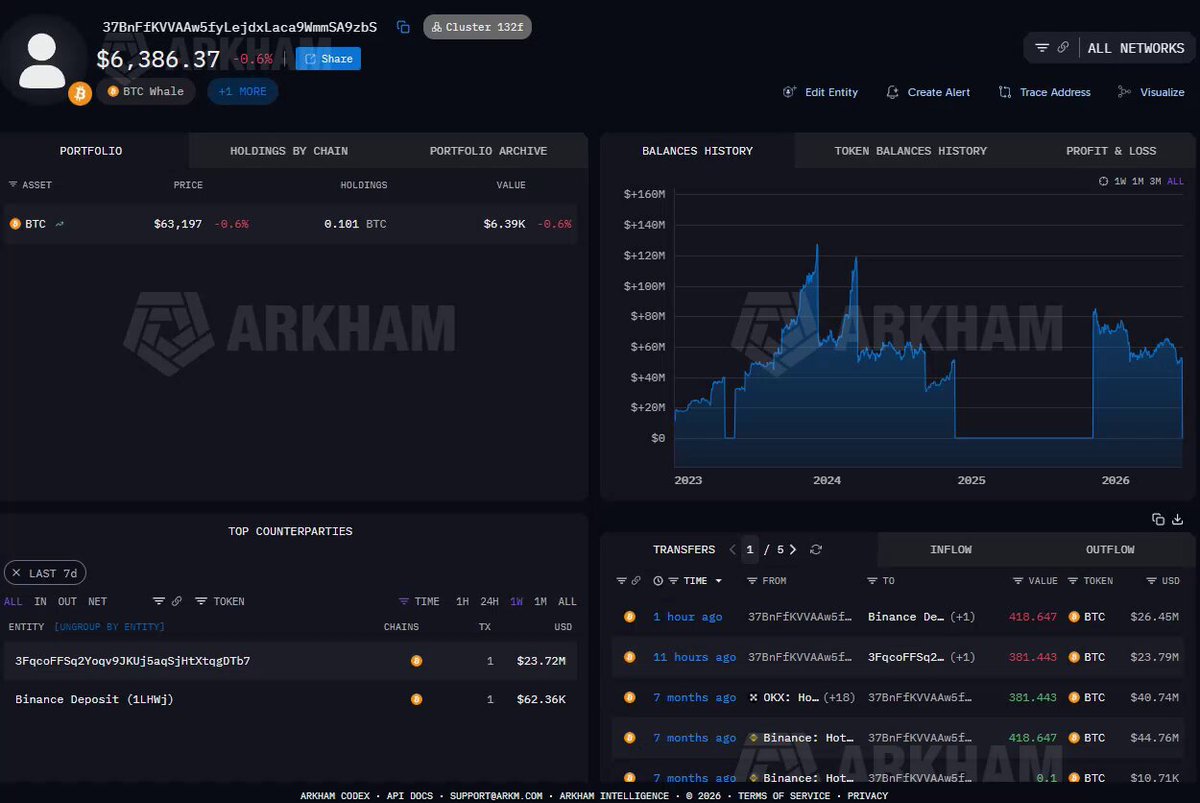
Task: Open the 11 hours ago transfer timestamp
Action: coord(694,657)
